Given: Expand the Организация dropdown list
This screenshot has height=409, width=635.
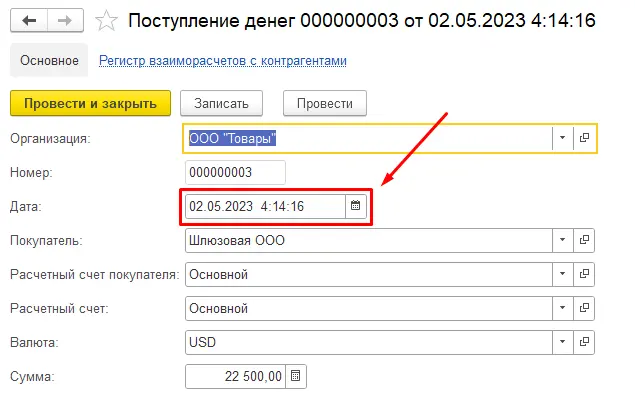Looking at the screenshot, I should pos(563,138).
